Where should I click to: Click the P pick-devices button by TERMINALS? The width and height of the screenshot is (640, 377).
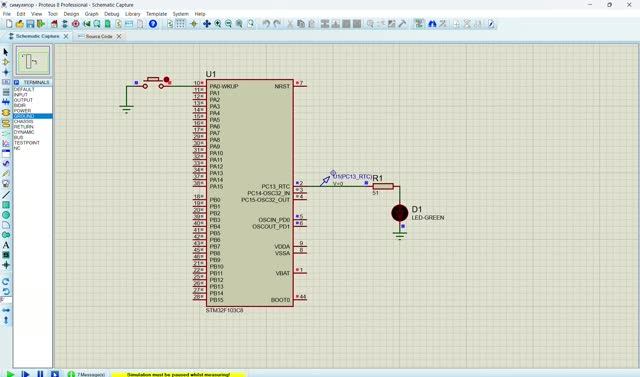(x=16, y=82)
